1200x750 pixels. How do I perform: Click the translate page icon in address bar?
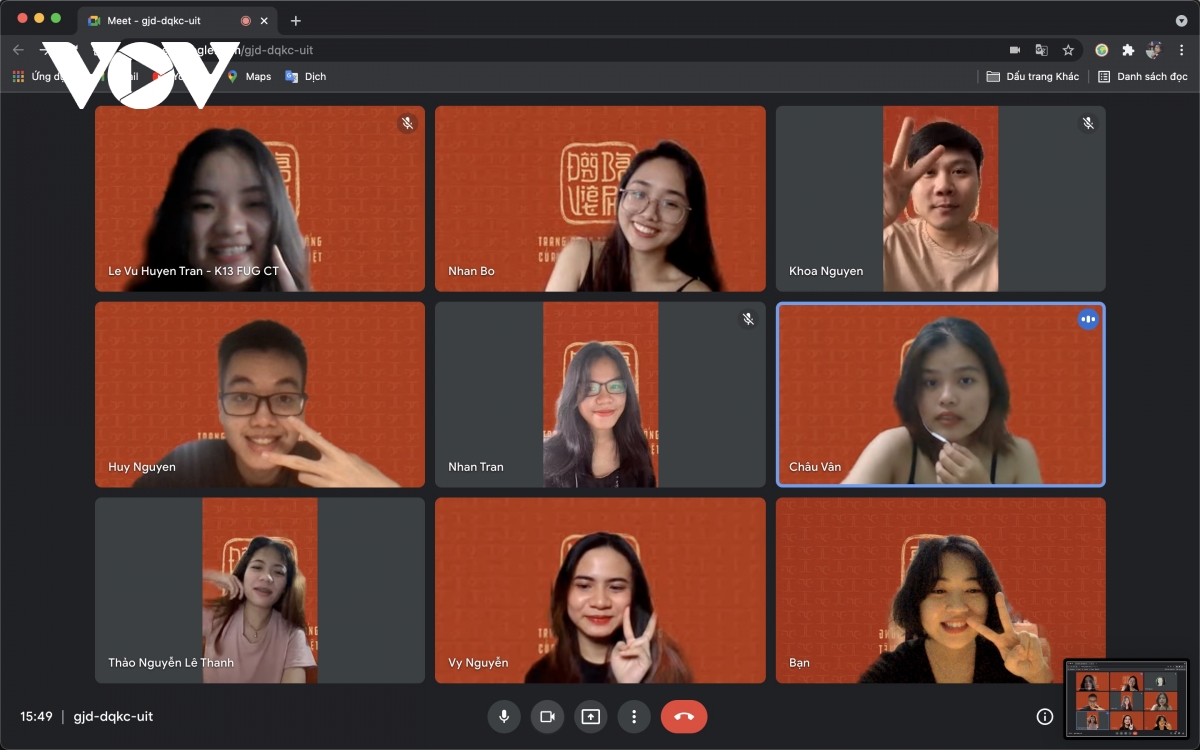[1041, 50]
